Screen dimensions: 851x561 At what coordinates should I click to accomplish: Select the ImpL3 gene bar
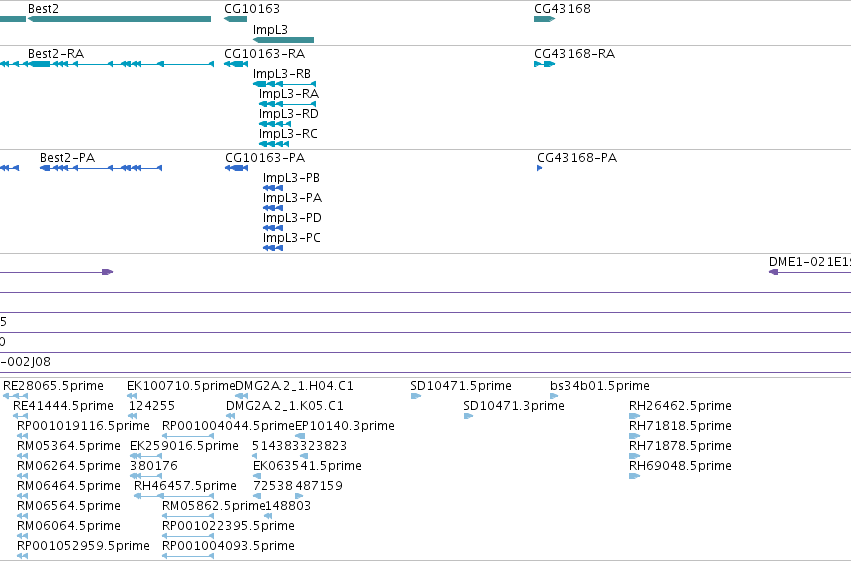coord(283,40)
